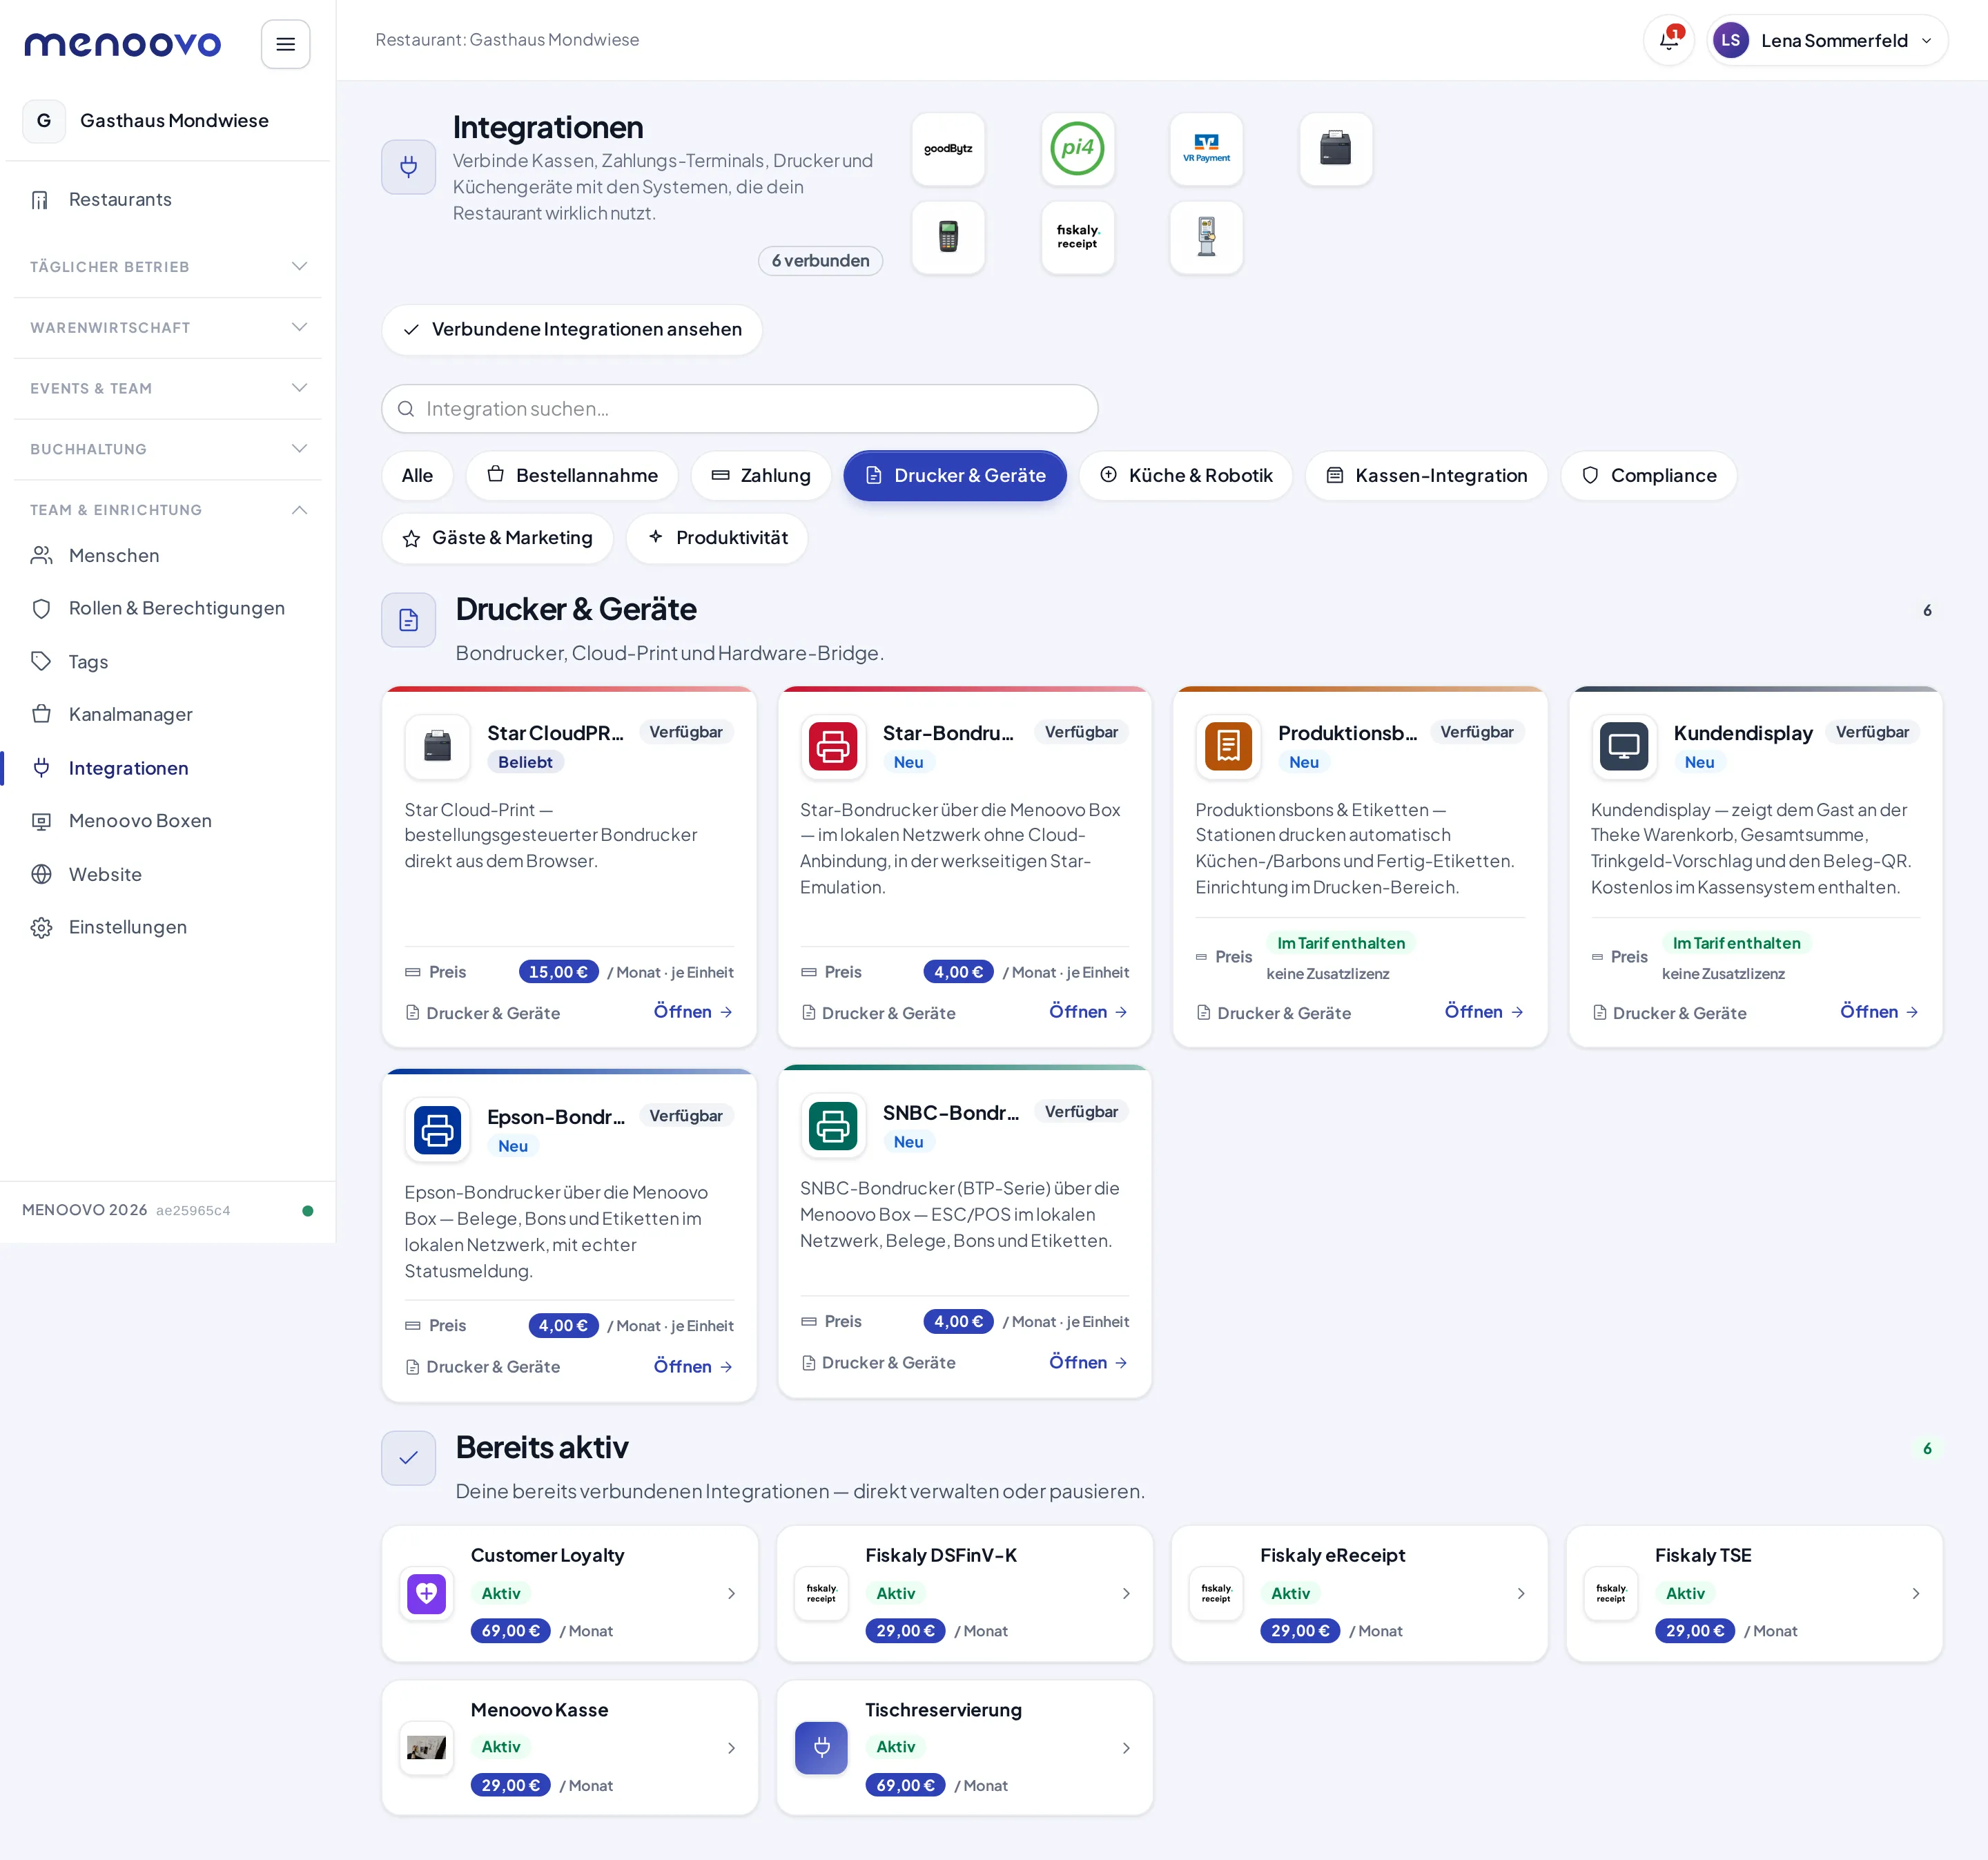Open the Lena Sommerfeld user dropdown
The height and width of the screenshot is (1860, 1988).
point(1827,41)
